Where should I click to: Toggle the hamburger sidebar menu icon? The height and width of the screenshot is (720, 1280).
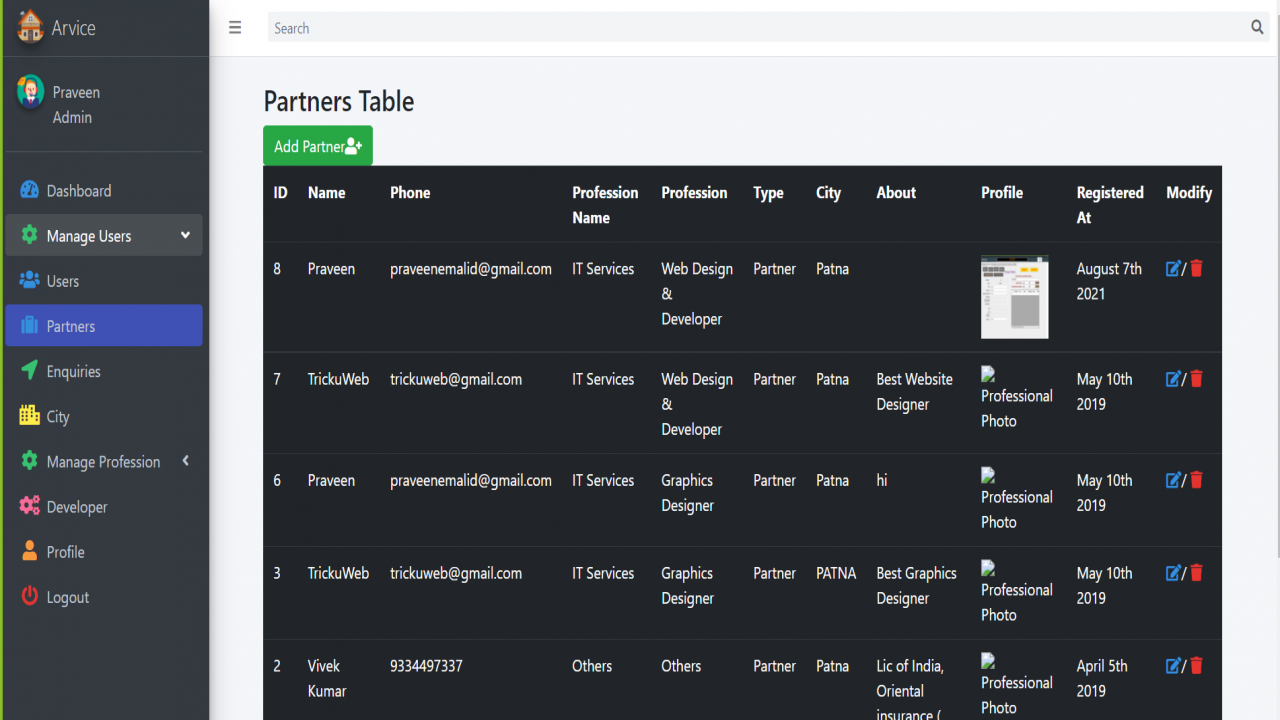[235, 28]
